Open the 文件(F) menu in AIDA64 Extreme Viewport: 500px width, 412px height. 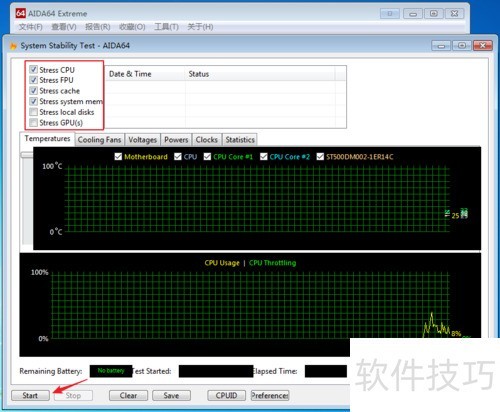30,27
